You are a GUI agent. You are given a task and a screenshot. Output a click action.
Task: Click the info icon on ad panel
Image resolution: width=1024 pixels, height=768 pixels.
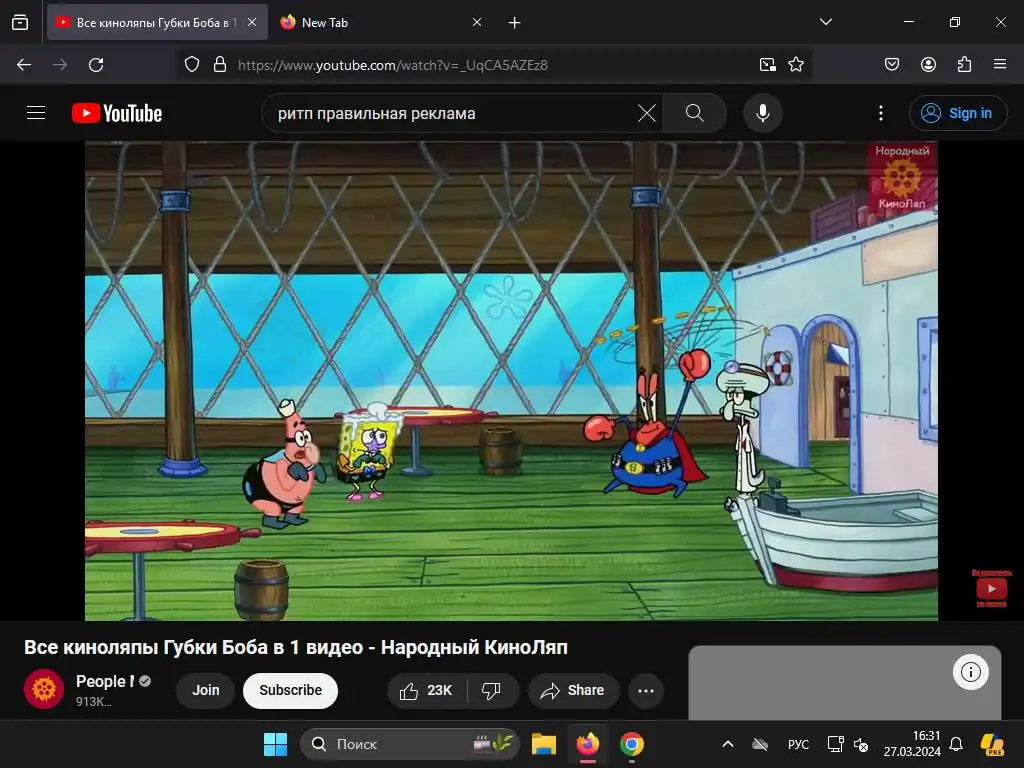coord(970,671)
